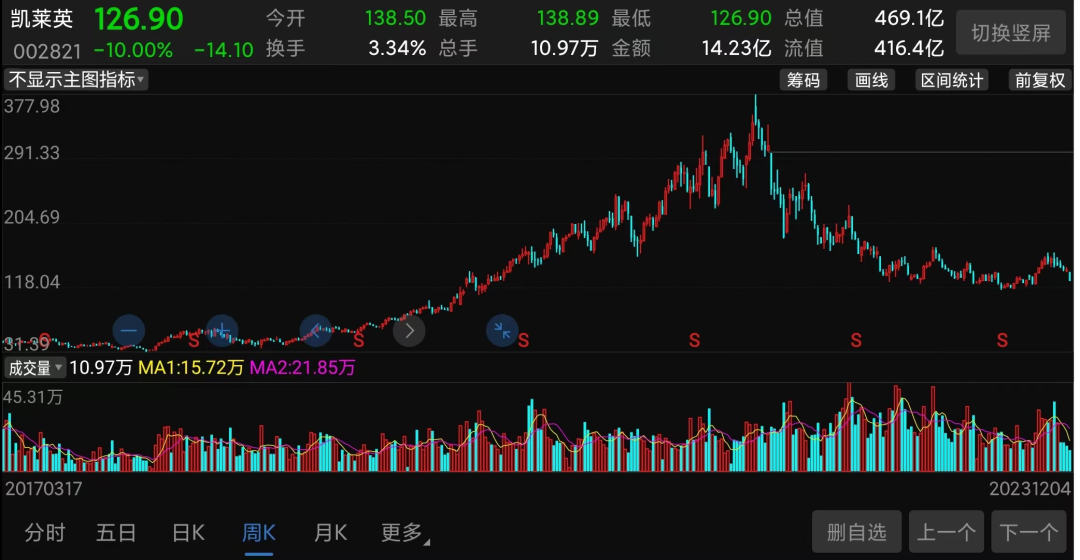The image size is (1080, 560).
Task: Click 最高 value 138.89
Action: (x=568, y=18)
